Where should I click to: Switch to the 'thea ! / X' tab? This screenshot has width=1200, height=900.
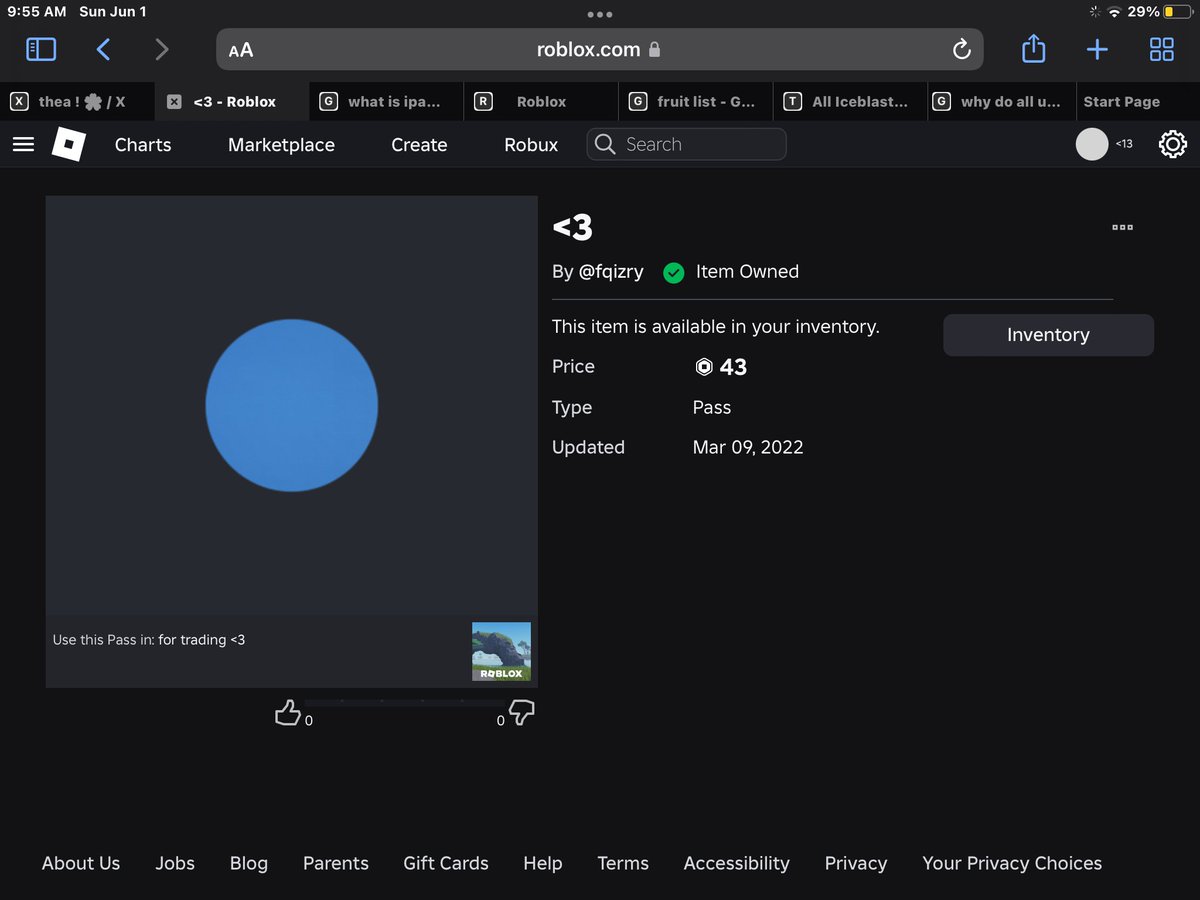tap(77, 101)
